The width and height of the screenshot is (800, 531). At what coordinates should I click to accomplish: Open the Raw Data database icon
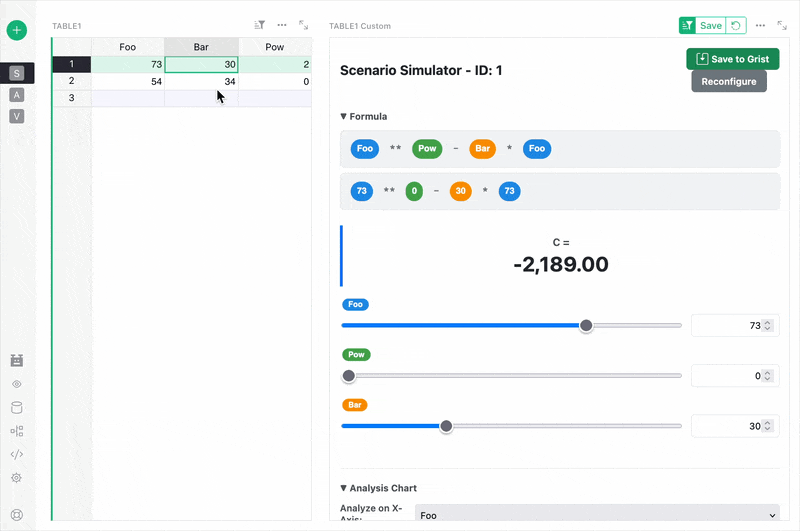point(17,407)
